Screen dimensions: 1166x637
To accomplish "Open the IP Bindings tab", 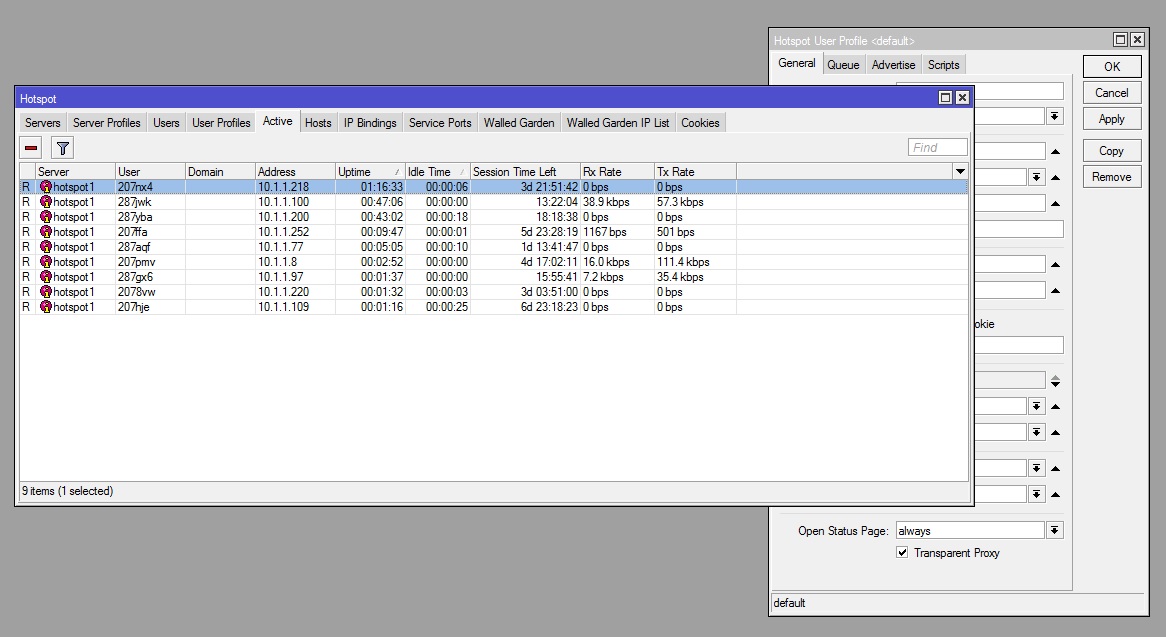I will tap(369, 122).
